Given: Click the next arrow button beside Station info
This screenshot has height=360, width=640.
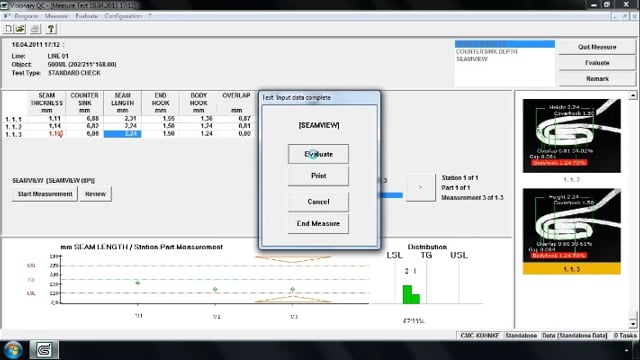Looking at the screenshot, I should 421,187.
